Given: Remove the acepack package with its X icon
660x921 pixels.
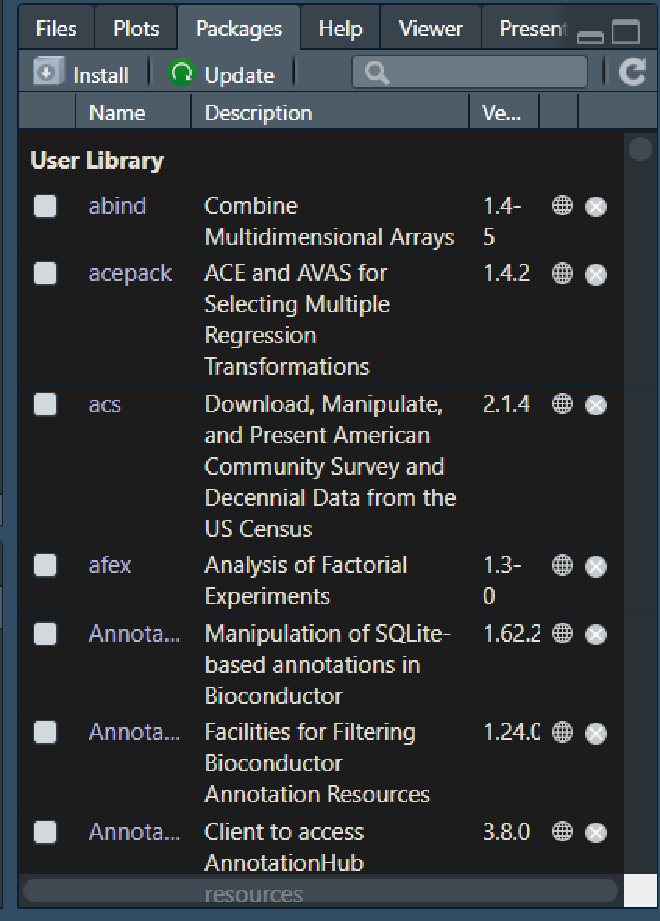Looking at the screenshot, I should 595,274.
